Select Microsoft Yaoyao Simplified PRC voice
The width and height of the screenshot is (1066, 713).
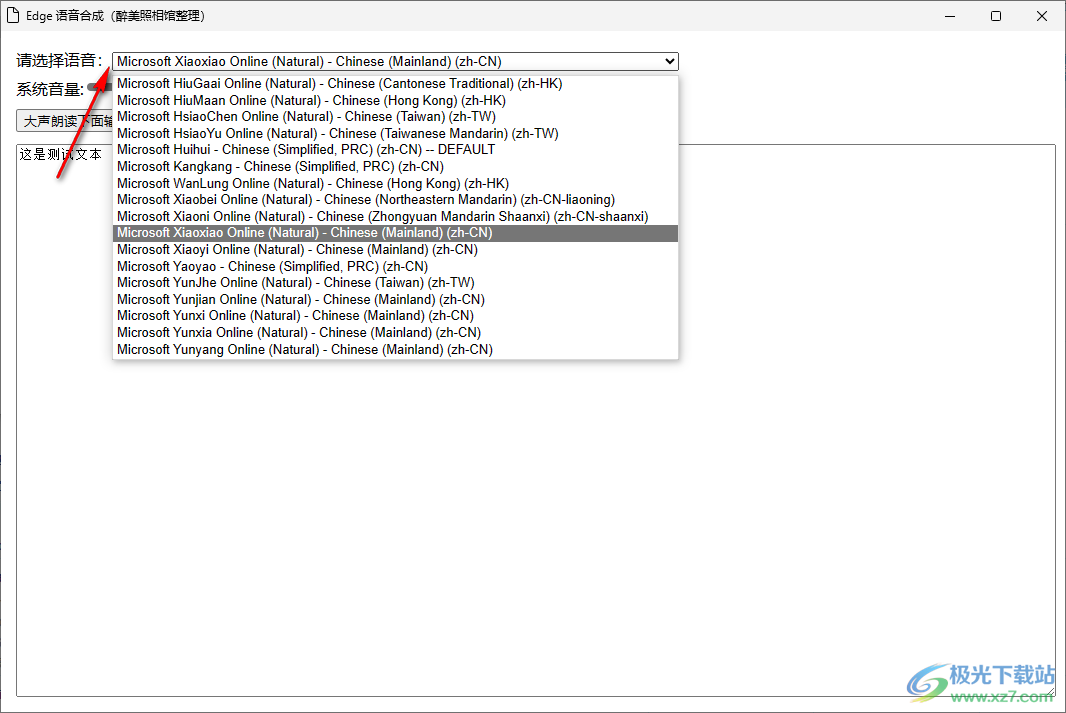click(x=395, y=266)
